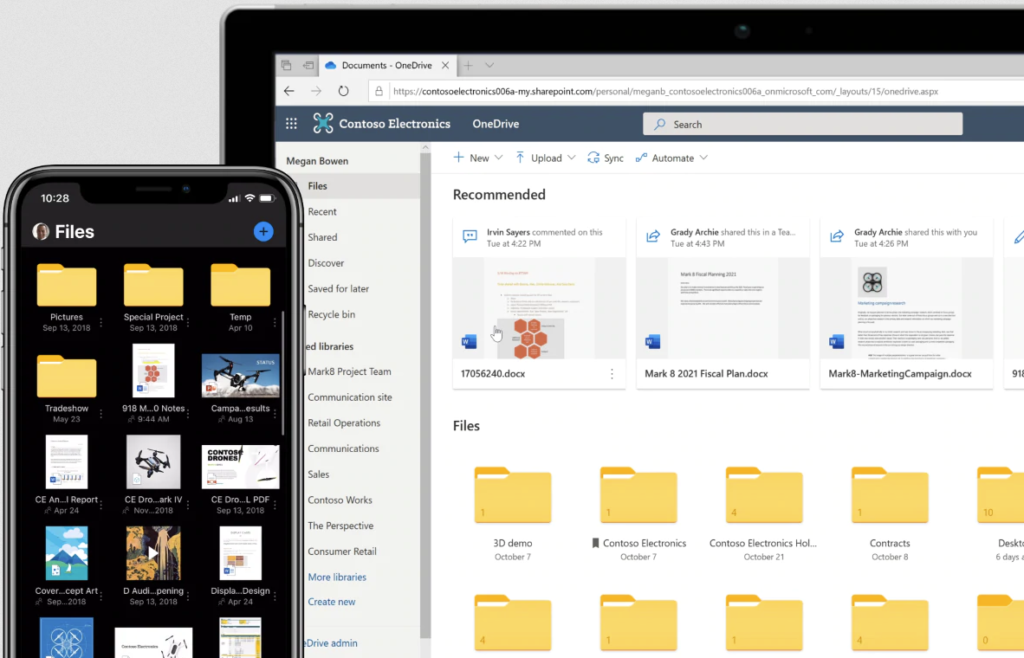Select Shared in the left navigation

point(323,237)
